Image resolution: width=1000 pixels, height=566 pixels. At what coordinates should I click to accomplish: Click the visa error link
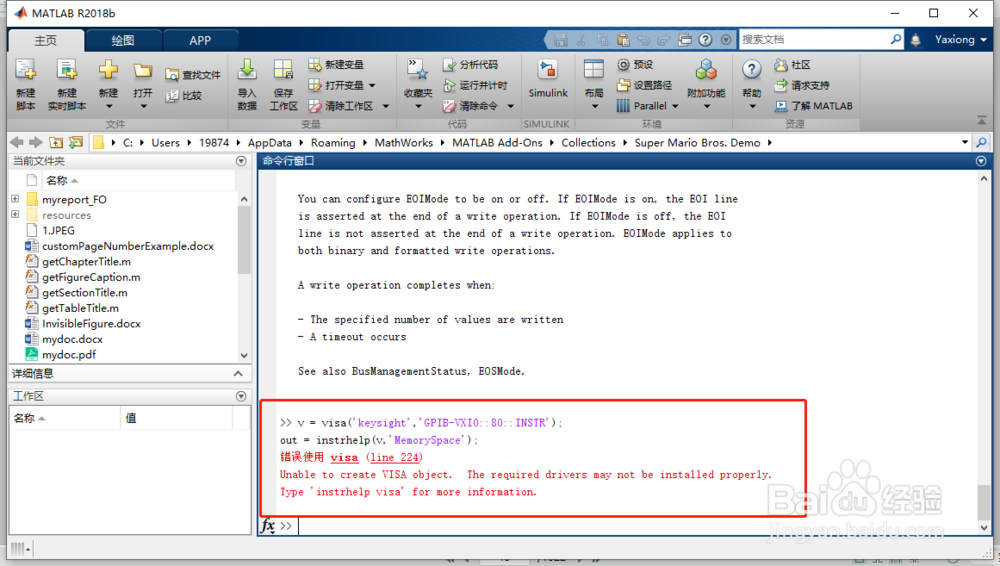(344, 457)
